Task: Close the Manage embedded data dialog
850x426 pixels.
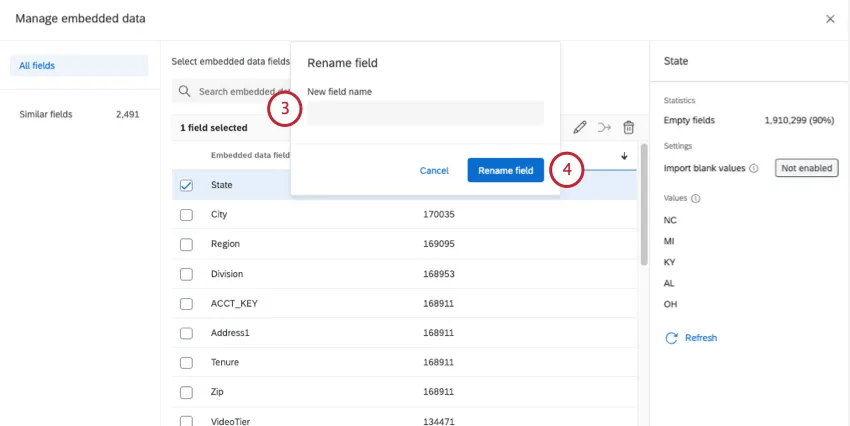Action: [829, 19]
